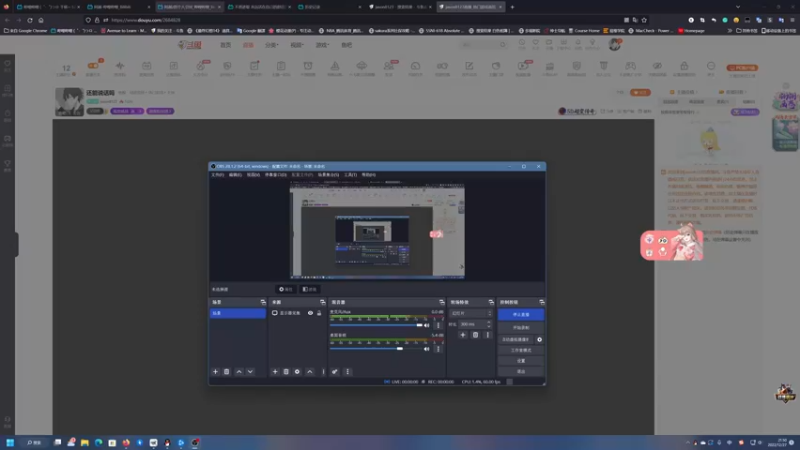This screenshot has width=800, height=450.
Task: Open virtual camera settings gear icon
Action: 539,339
